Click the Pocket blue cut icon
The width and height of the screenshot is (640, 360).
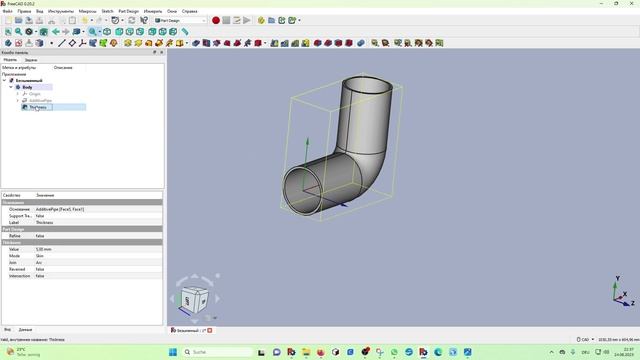[x=196, y=43]
